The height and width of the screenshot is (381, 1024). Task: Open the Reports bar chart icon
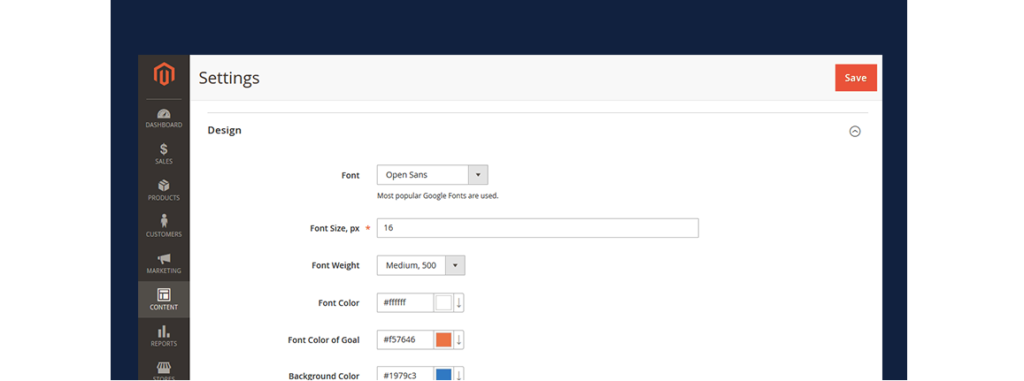pos(164,331)
